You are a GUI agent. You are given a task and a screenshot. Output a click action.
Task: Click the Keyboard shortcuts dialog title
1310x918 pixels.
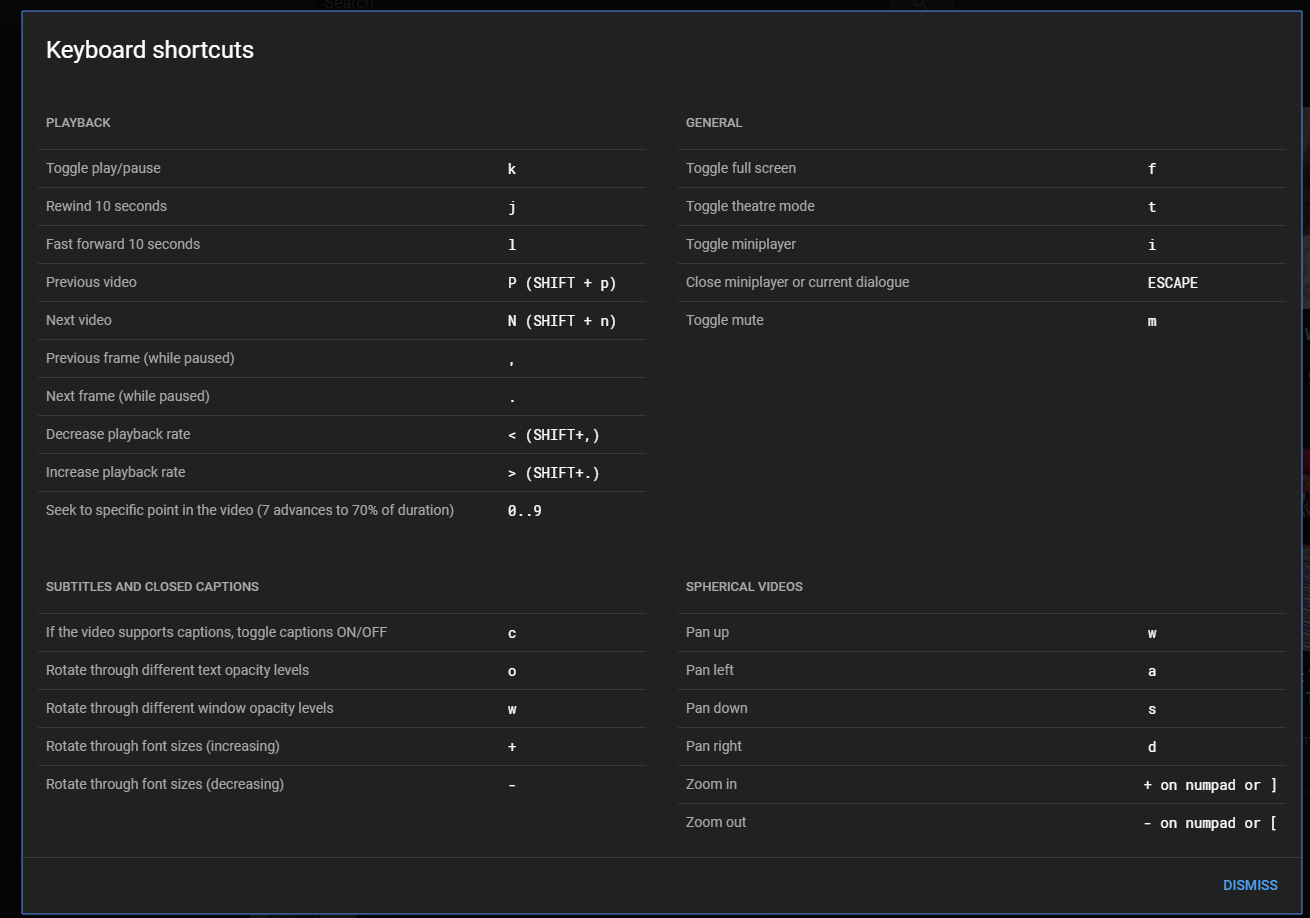coord(150,50)
